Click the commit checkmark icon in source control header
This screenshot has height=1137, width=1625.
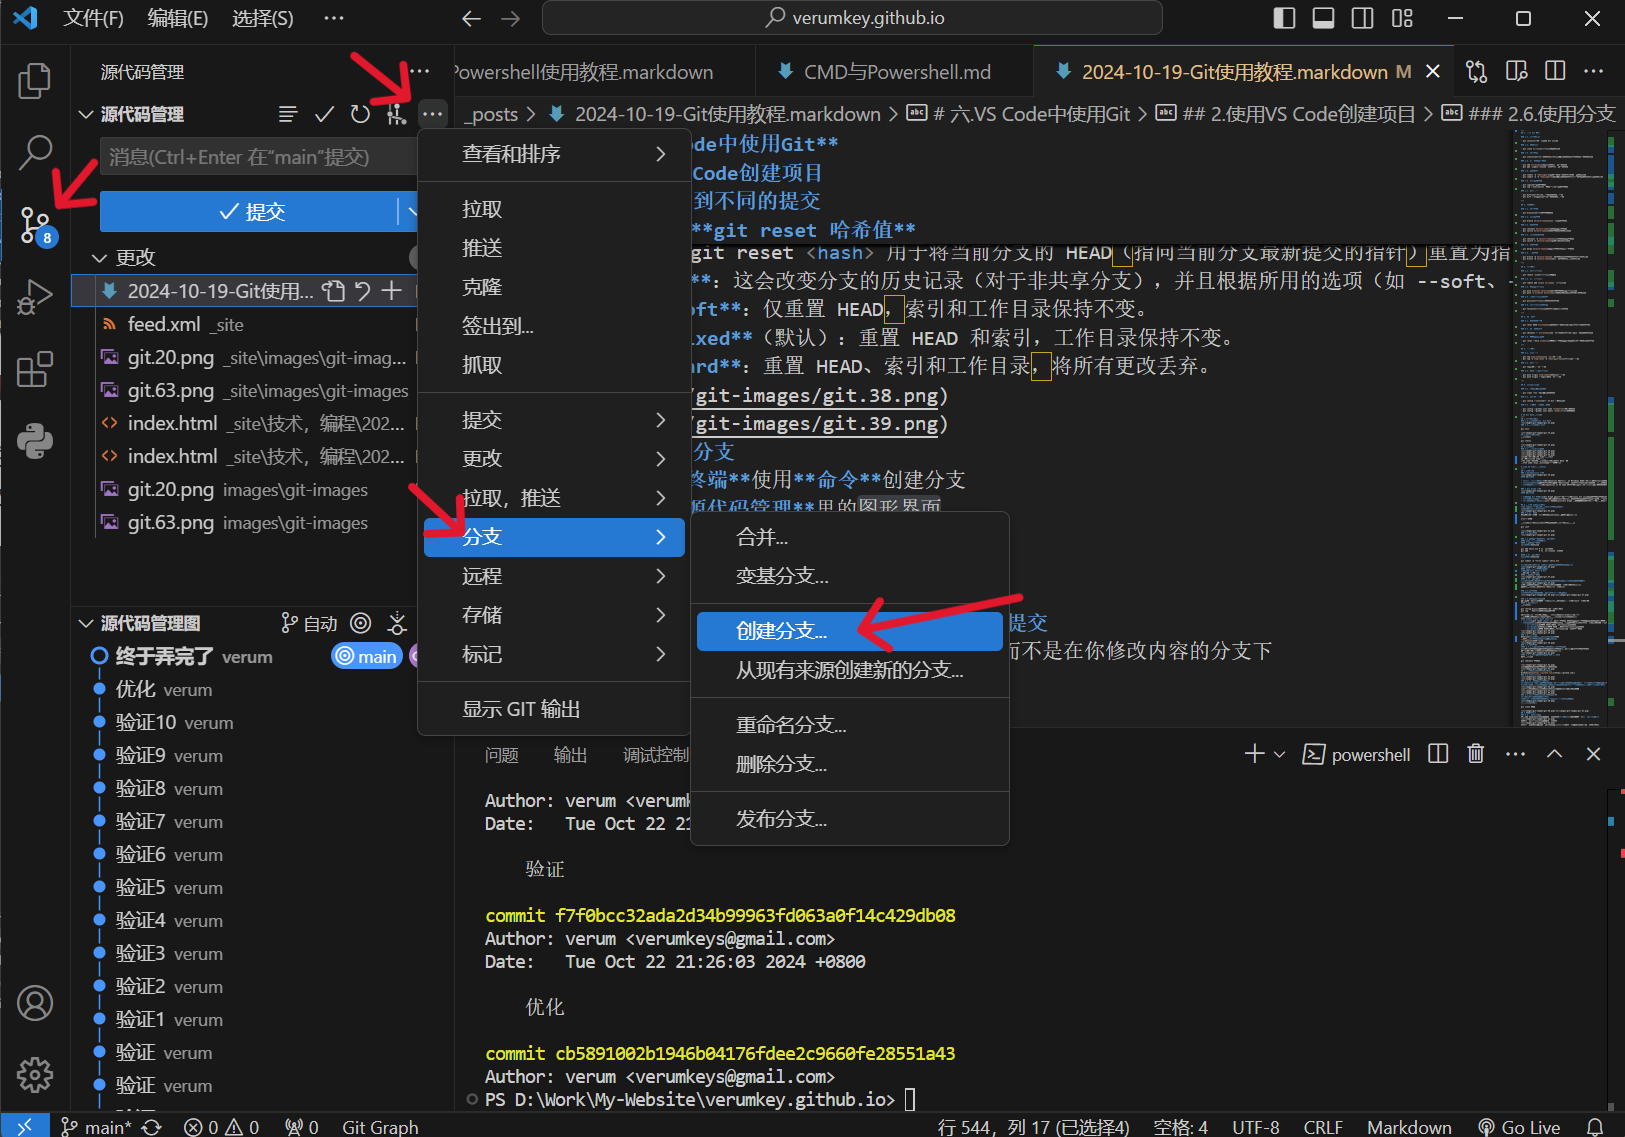pyautogui.click(x=324, y=114)
